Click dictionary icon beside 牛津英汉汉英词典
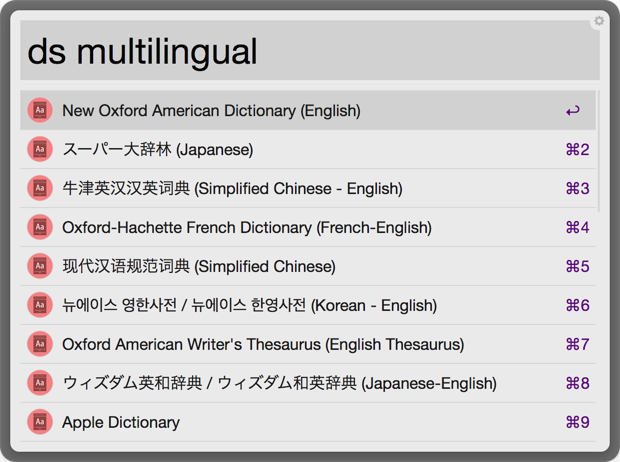 coord(40,188)
